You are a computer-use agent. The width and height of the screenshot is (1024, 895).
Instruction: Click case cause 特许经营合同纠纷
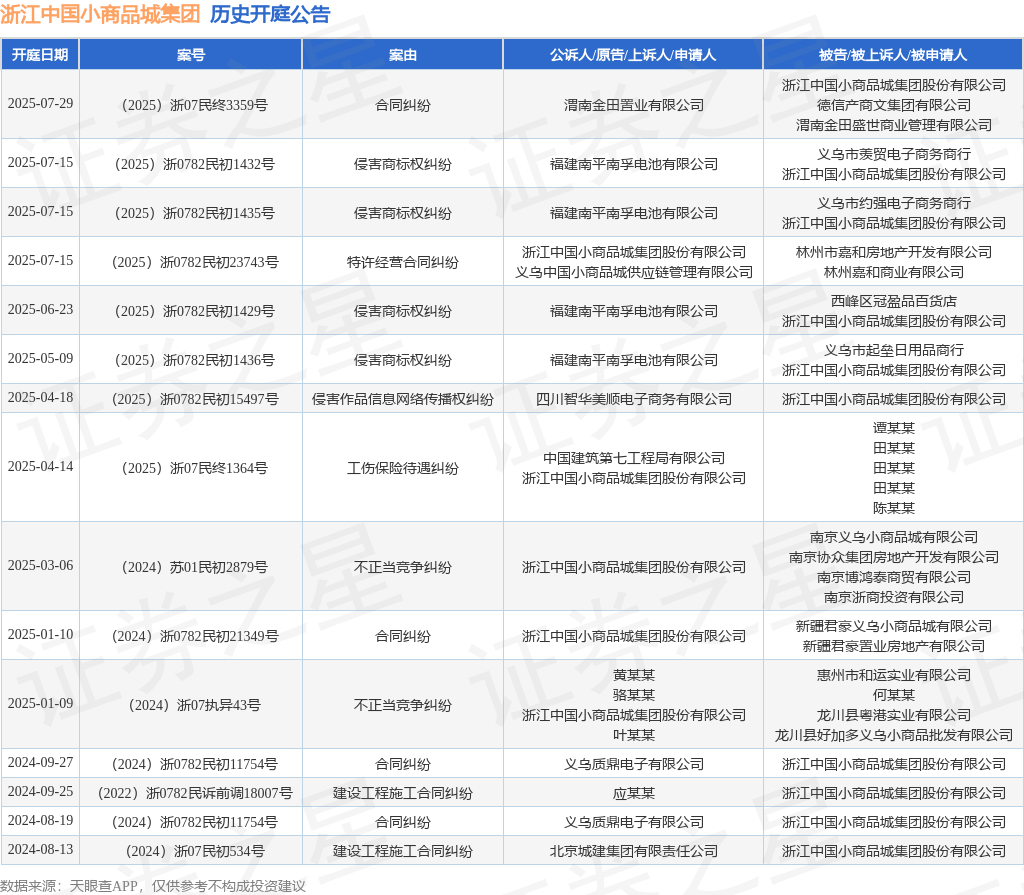click(402, 261)
